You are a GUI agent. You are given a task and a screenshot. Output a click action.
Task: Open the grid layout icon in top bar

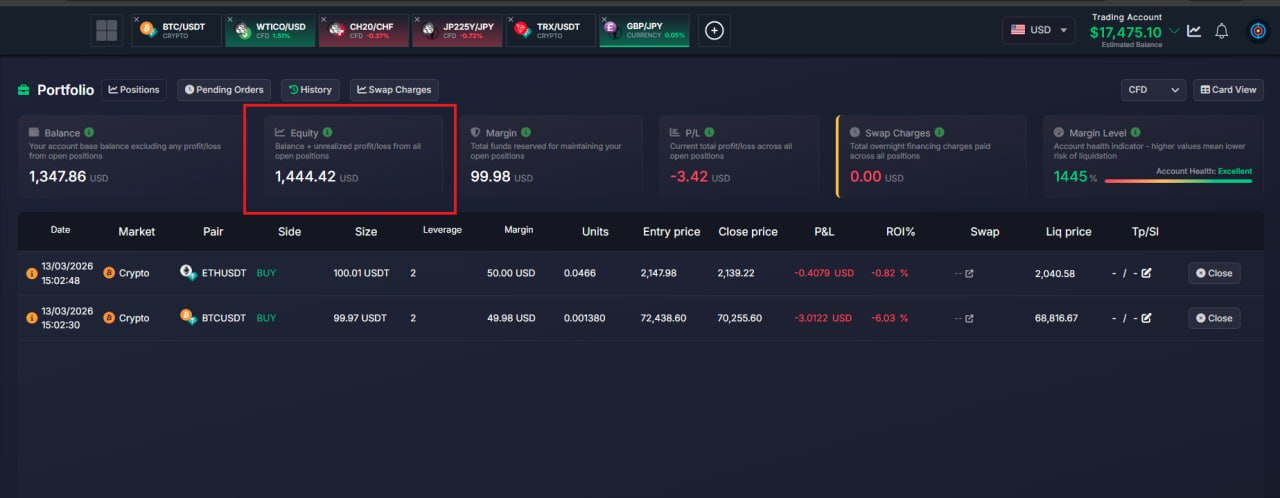106,30
